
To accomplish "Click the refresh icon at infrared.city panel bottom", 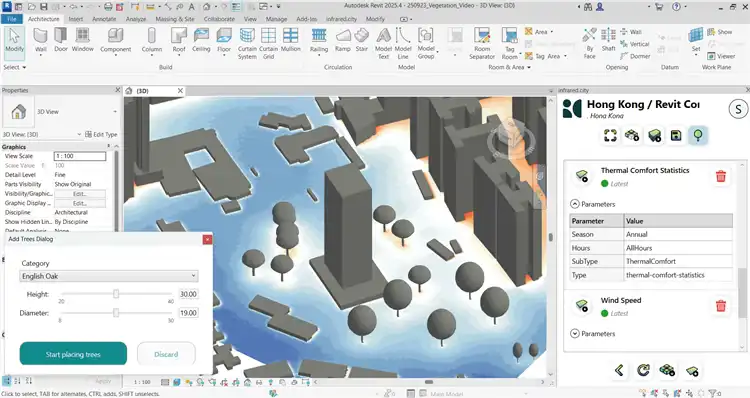I will (643, 370).
